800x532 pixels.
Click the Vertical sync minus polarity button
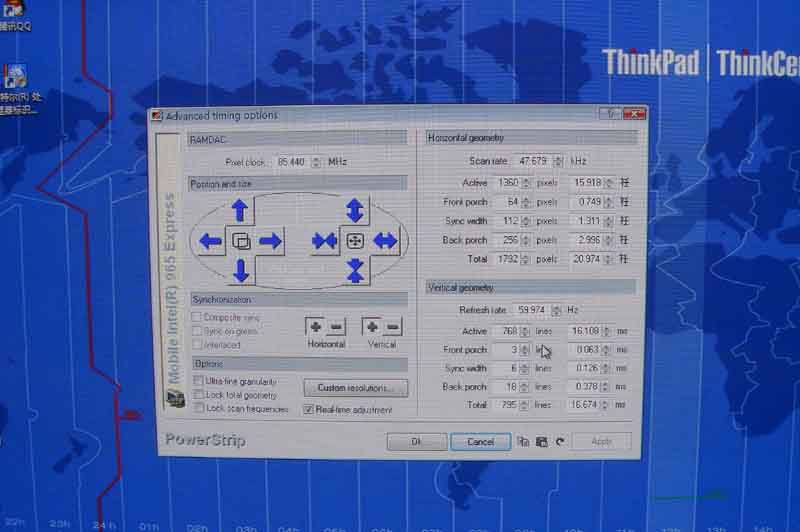[x=391, y=327]
